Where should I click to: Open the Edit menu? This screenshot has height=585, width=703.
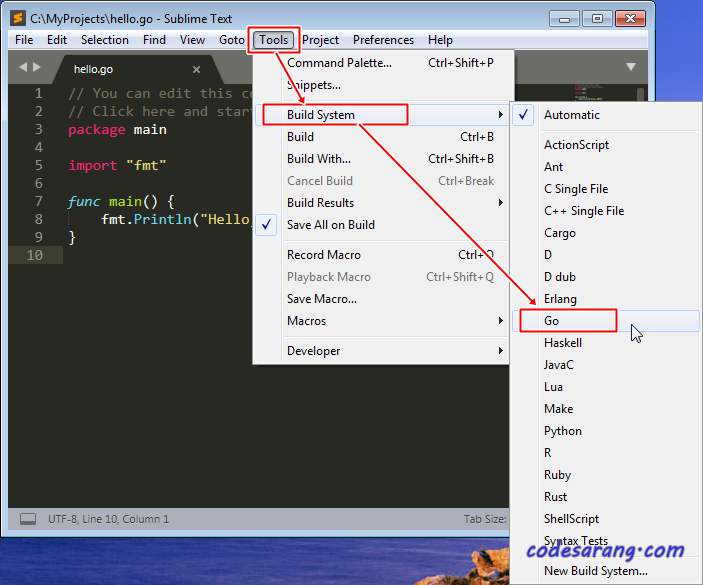tap(57, 40)
